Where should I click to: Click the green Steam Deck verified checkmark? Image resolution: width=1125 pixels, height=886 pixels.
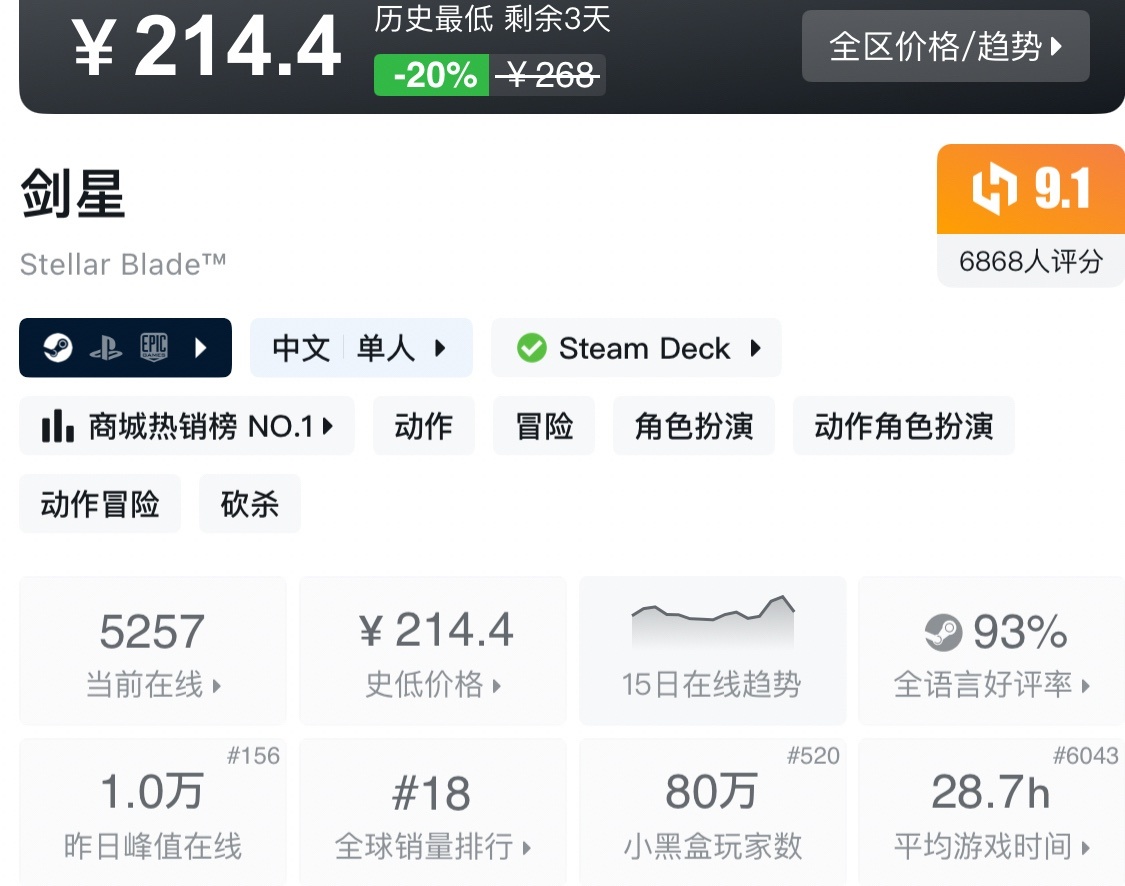[x=531, y=348]
